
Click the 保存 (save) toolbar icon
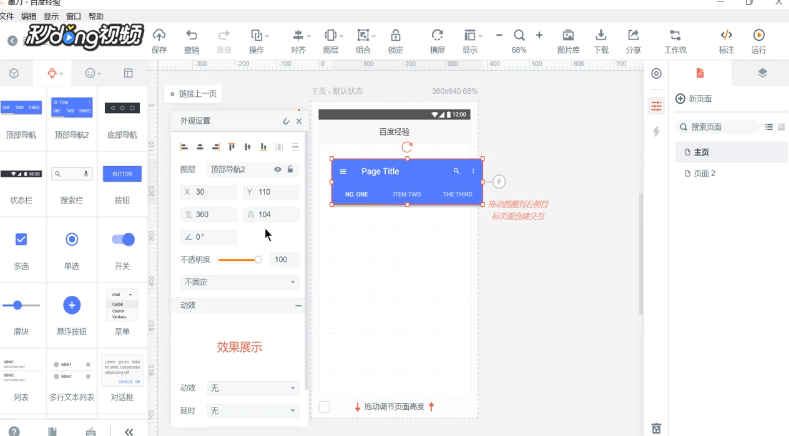159,35
